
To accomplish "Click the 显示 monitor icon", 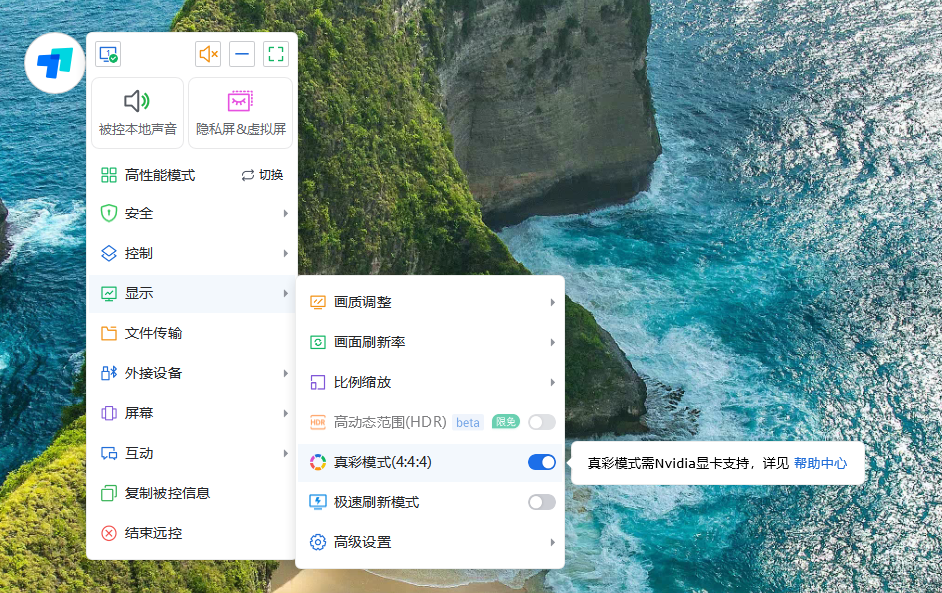I will [x=109, y=293].
